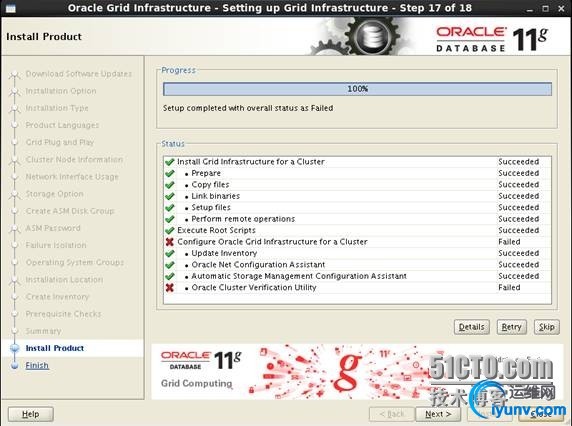Click green check icon beside Setup files
The image size is (572, 426).
[169, 208]
